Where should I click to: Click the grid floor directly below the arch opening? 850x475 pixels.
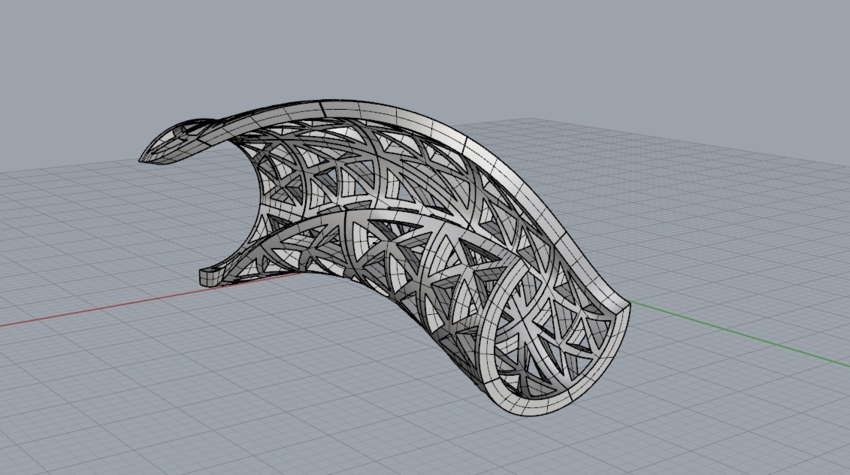[x=330, y=330]
